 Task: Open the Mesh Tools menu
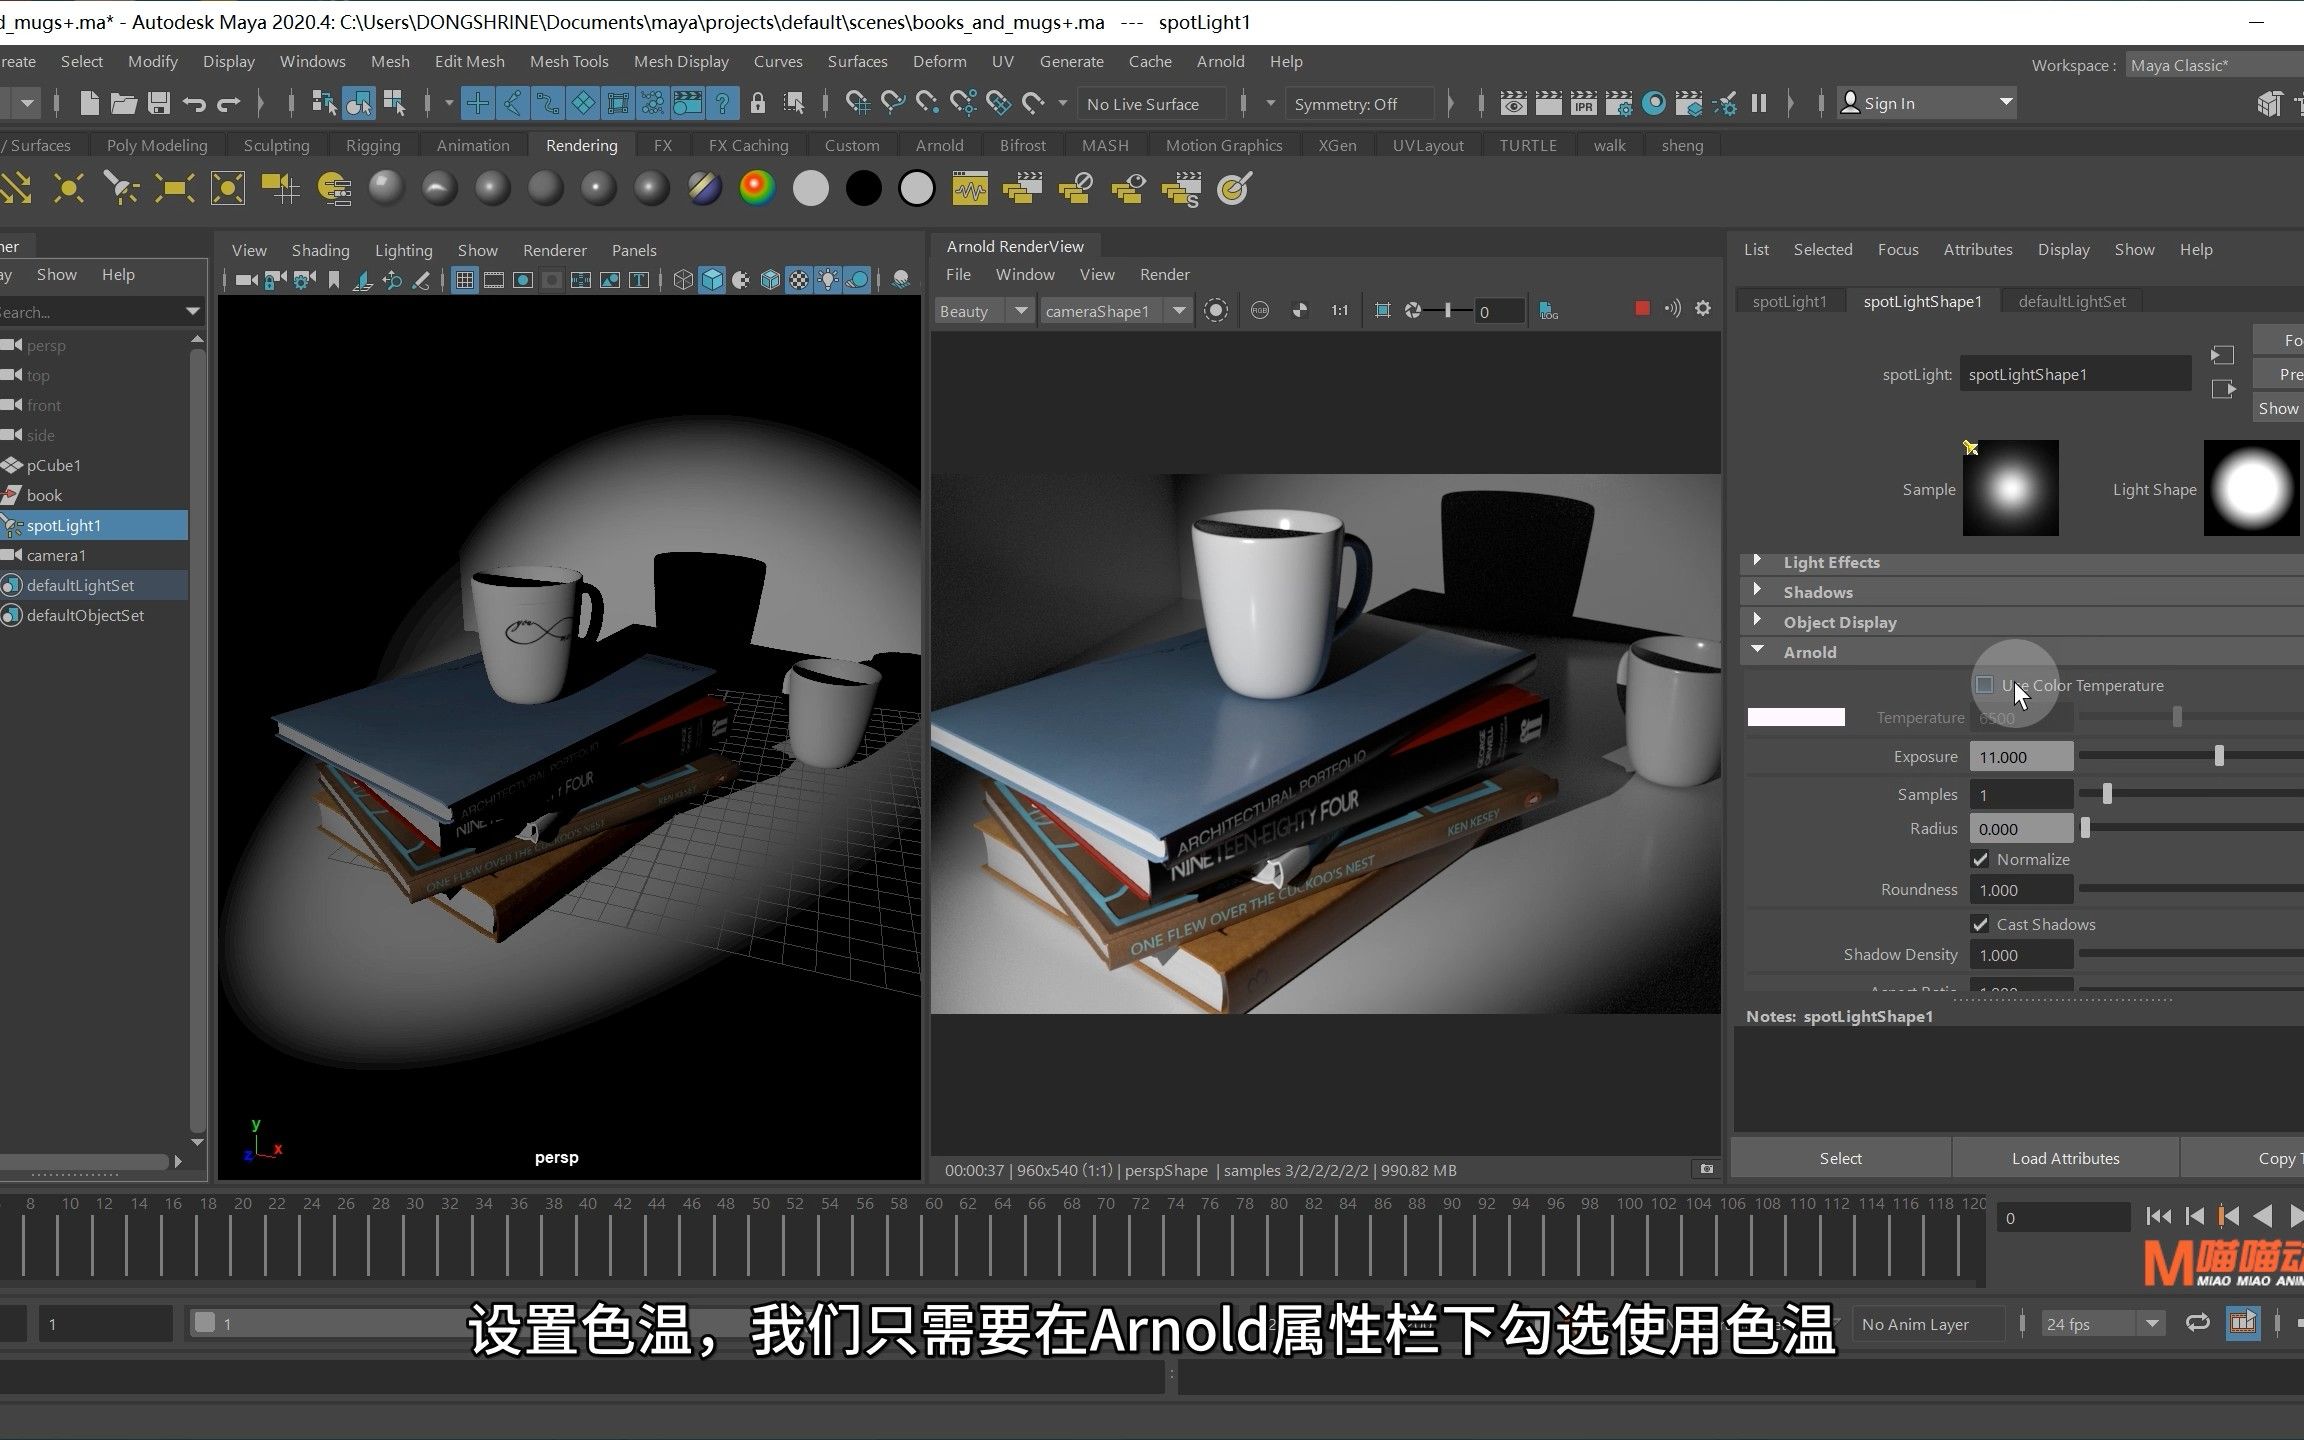coord(568,61)
